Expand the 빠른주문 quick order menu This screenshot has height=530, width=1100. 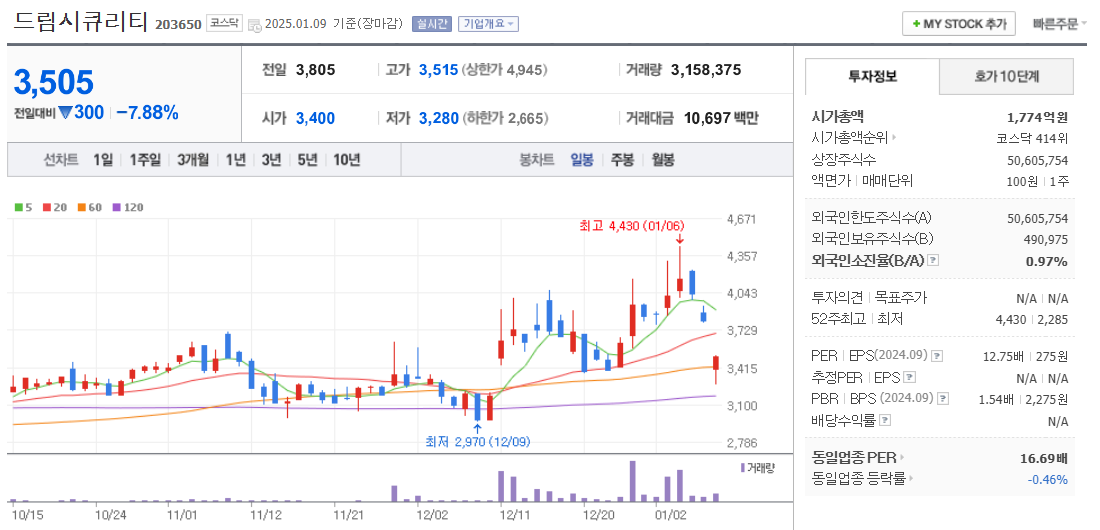coord(1059,24)
